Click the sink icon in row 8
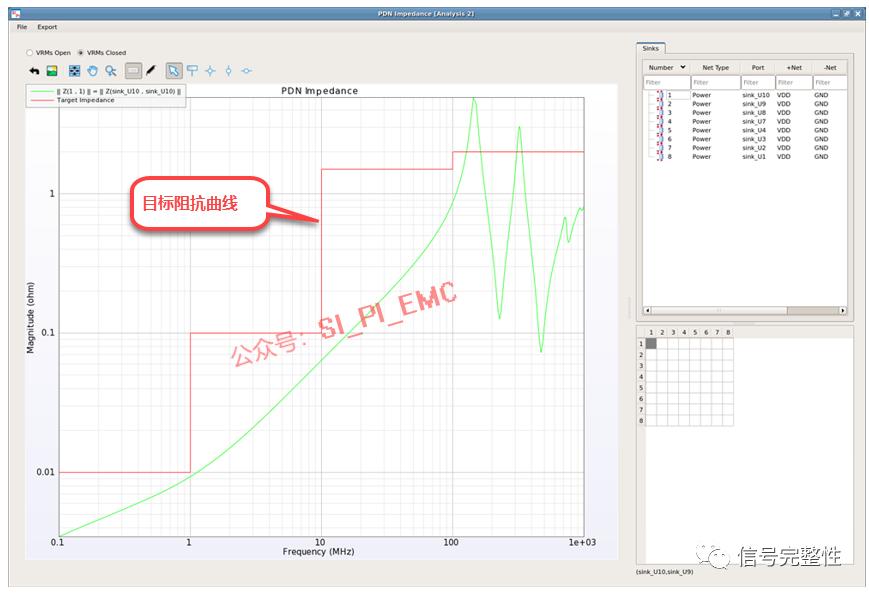869x594 pixels. (660, 157)
